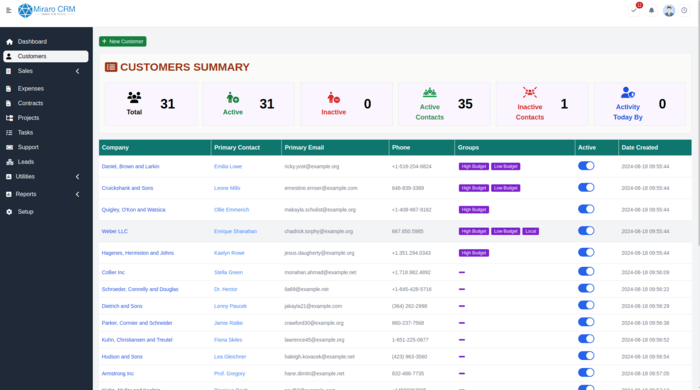The width and height of the screenshot is (700, 390).
Task: Expand the Sales submenu chevron
Action: (78, 71)
